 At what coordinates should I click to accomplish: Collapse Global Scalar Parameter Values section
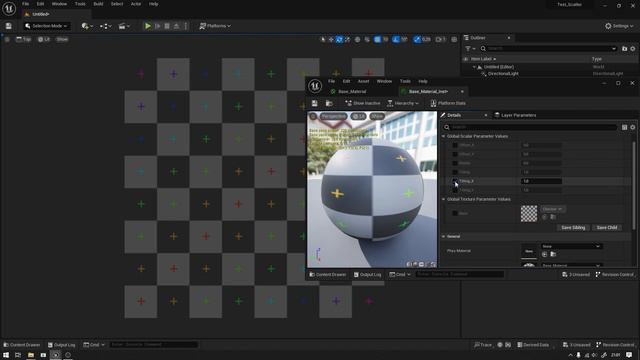pos(444,136)
